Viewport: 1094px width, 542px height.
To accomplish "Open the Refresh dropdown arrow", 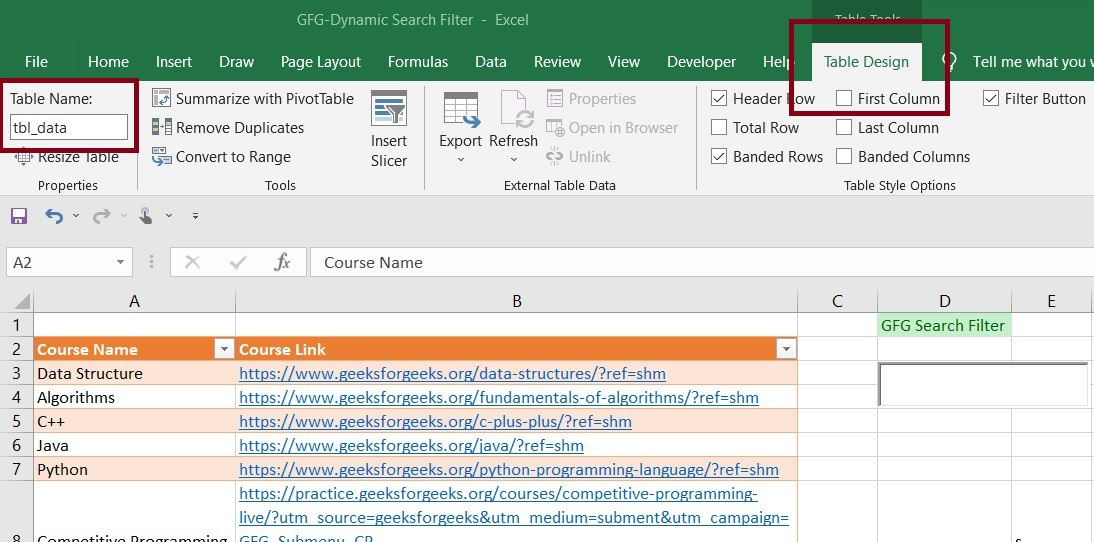I will [514, 160].
